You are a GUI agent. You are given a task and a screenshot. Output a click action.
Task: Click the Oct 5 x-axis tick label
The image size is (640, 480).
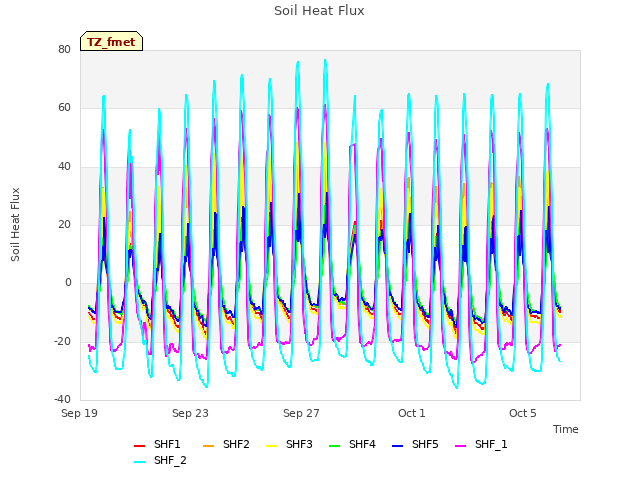tap(523, 413)
